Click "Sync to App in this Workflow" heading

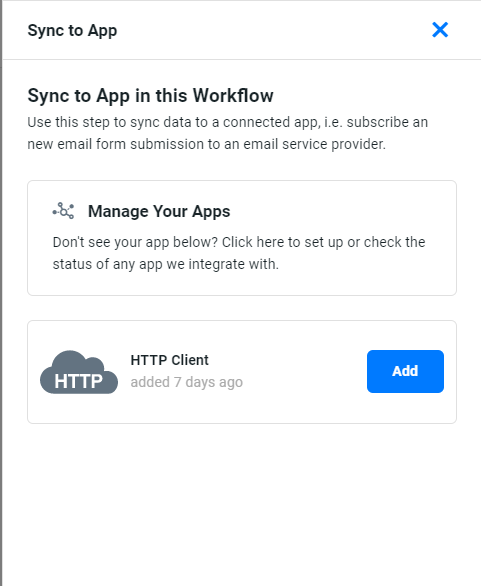coord(150,96)
